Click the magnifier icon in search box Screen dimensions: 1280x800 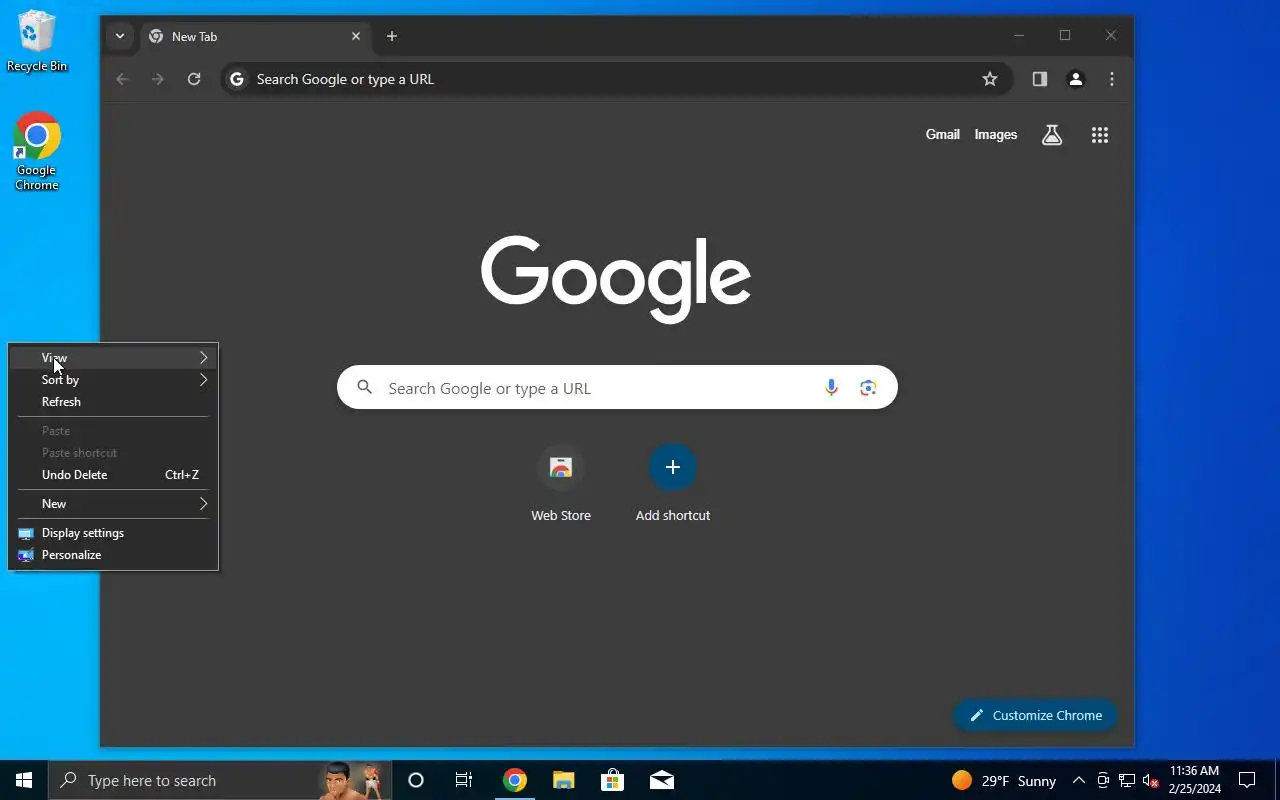click(365, 388)
